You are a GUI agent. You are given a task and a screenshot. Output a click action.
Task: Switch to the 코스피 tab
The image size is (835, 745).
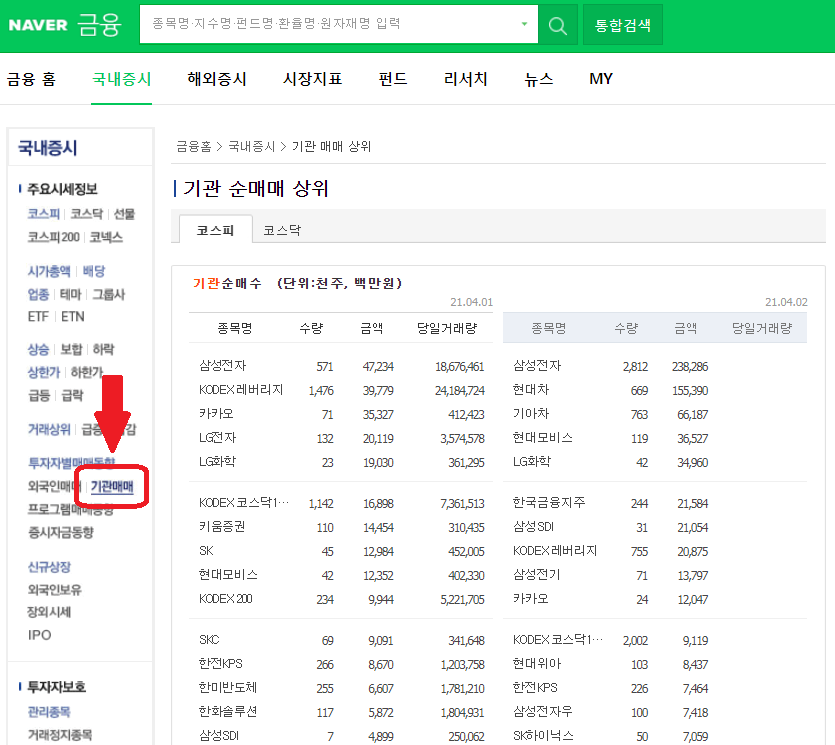(215, 230)
